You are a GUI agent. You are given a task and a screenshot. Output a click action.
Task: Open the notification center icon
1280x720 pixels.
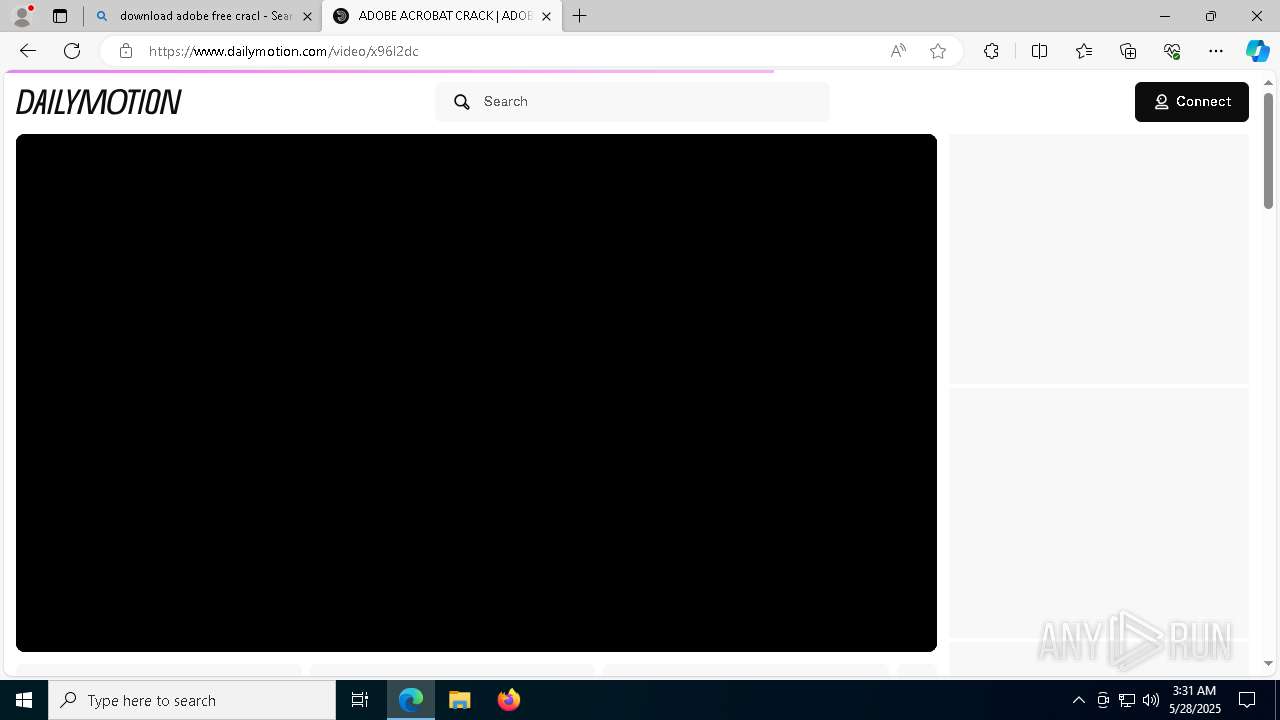tap(1247, 700)
